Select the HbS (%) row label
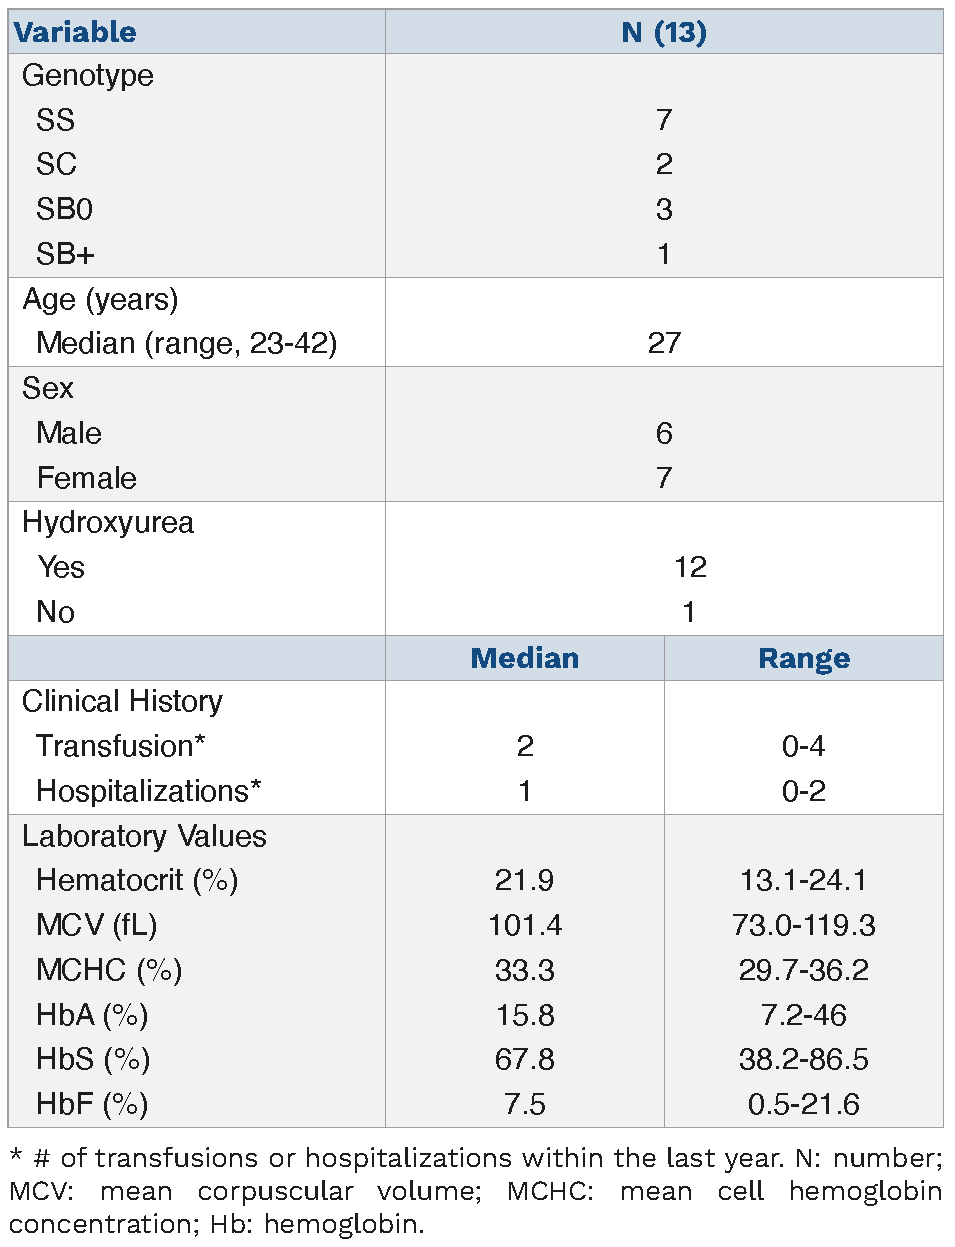Screen dimensions: 955x1247 93,1059
